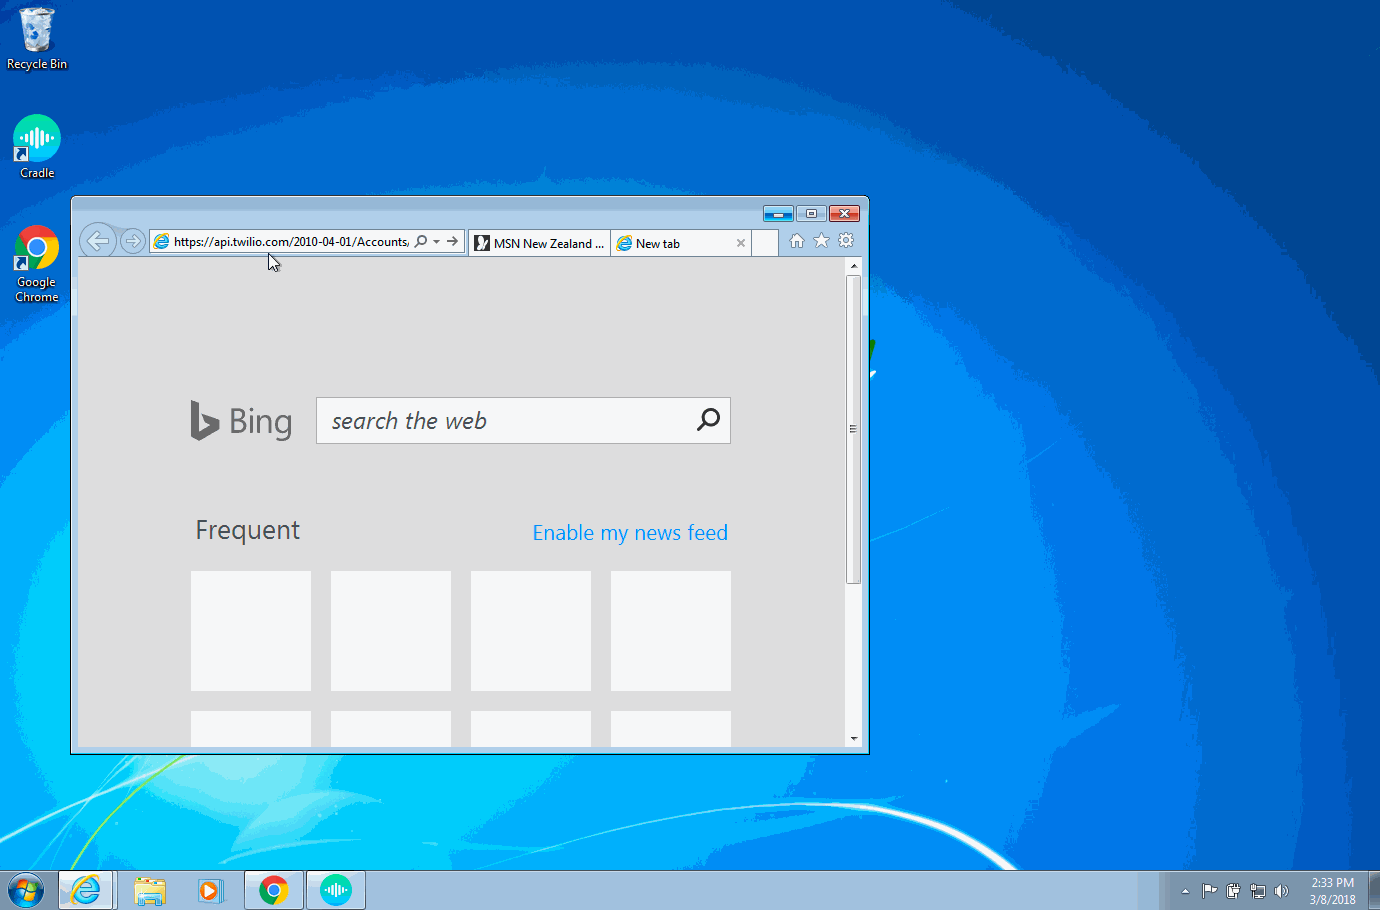Open the first frequent site tile
Screen dimensions: 1380x910
pos(251,631)
